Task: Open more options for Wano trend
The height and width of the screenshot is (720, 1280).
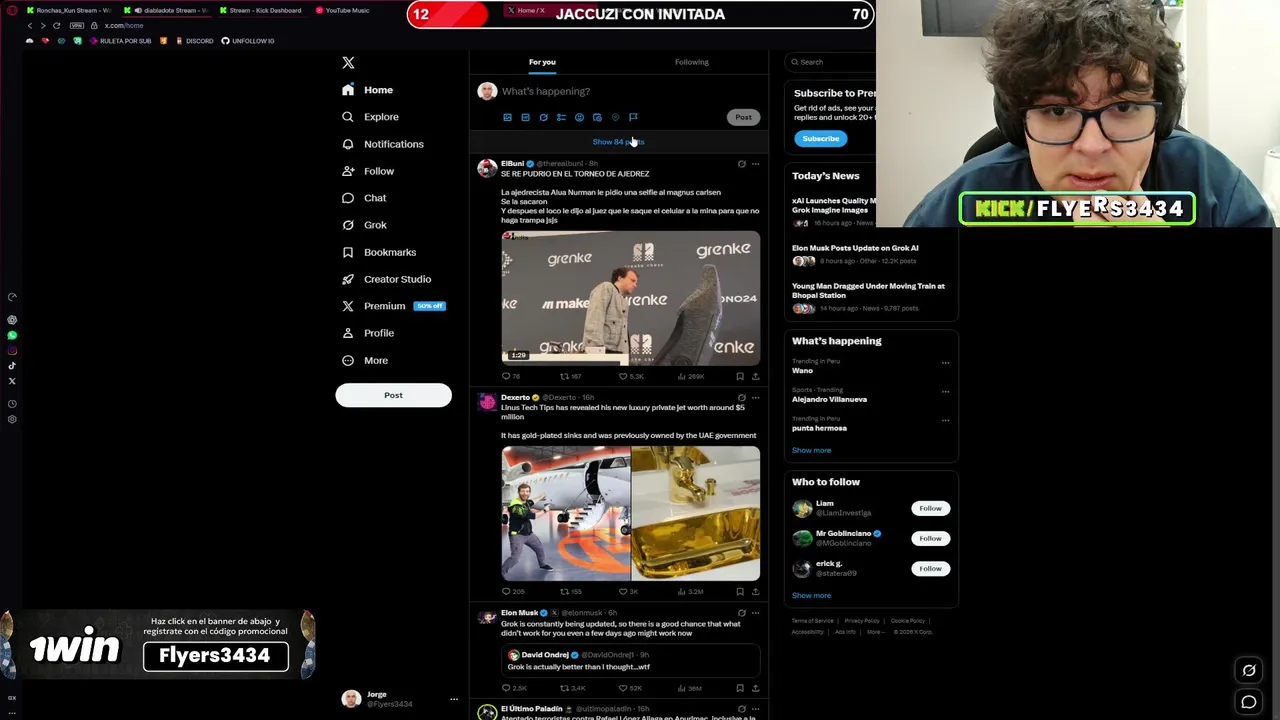Action: 945,363
